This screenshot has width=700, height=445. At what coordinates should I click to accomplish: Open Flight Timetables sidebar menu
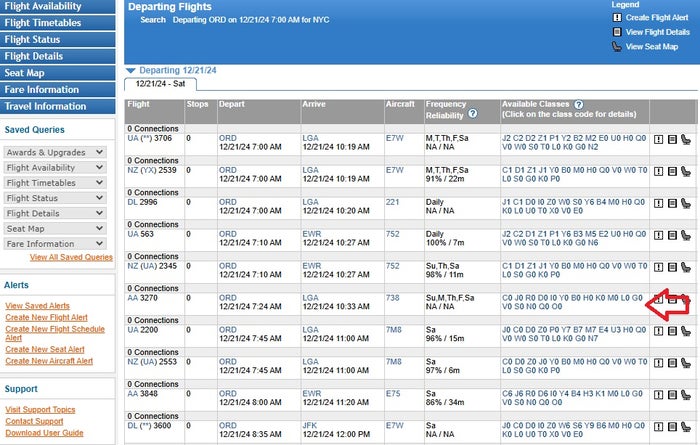[58, 23]
